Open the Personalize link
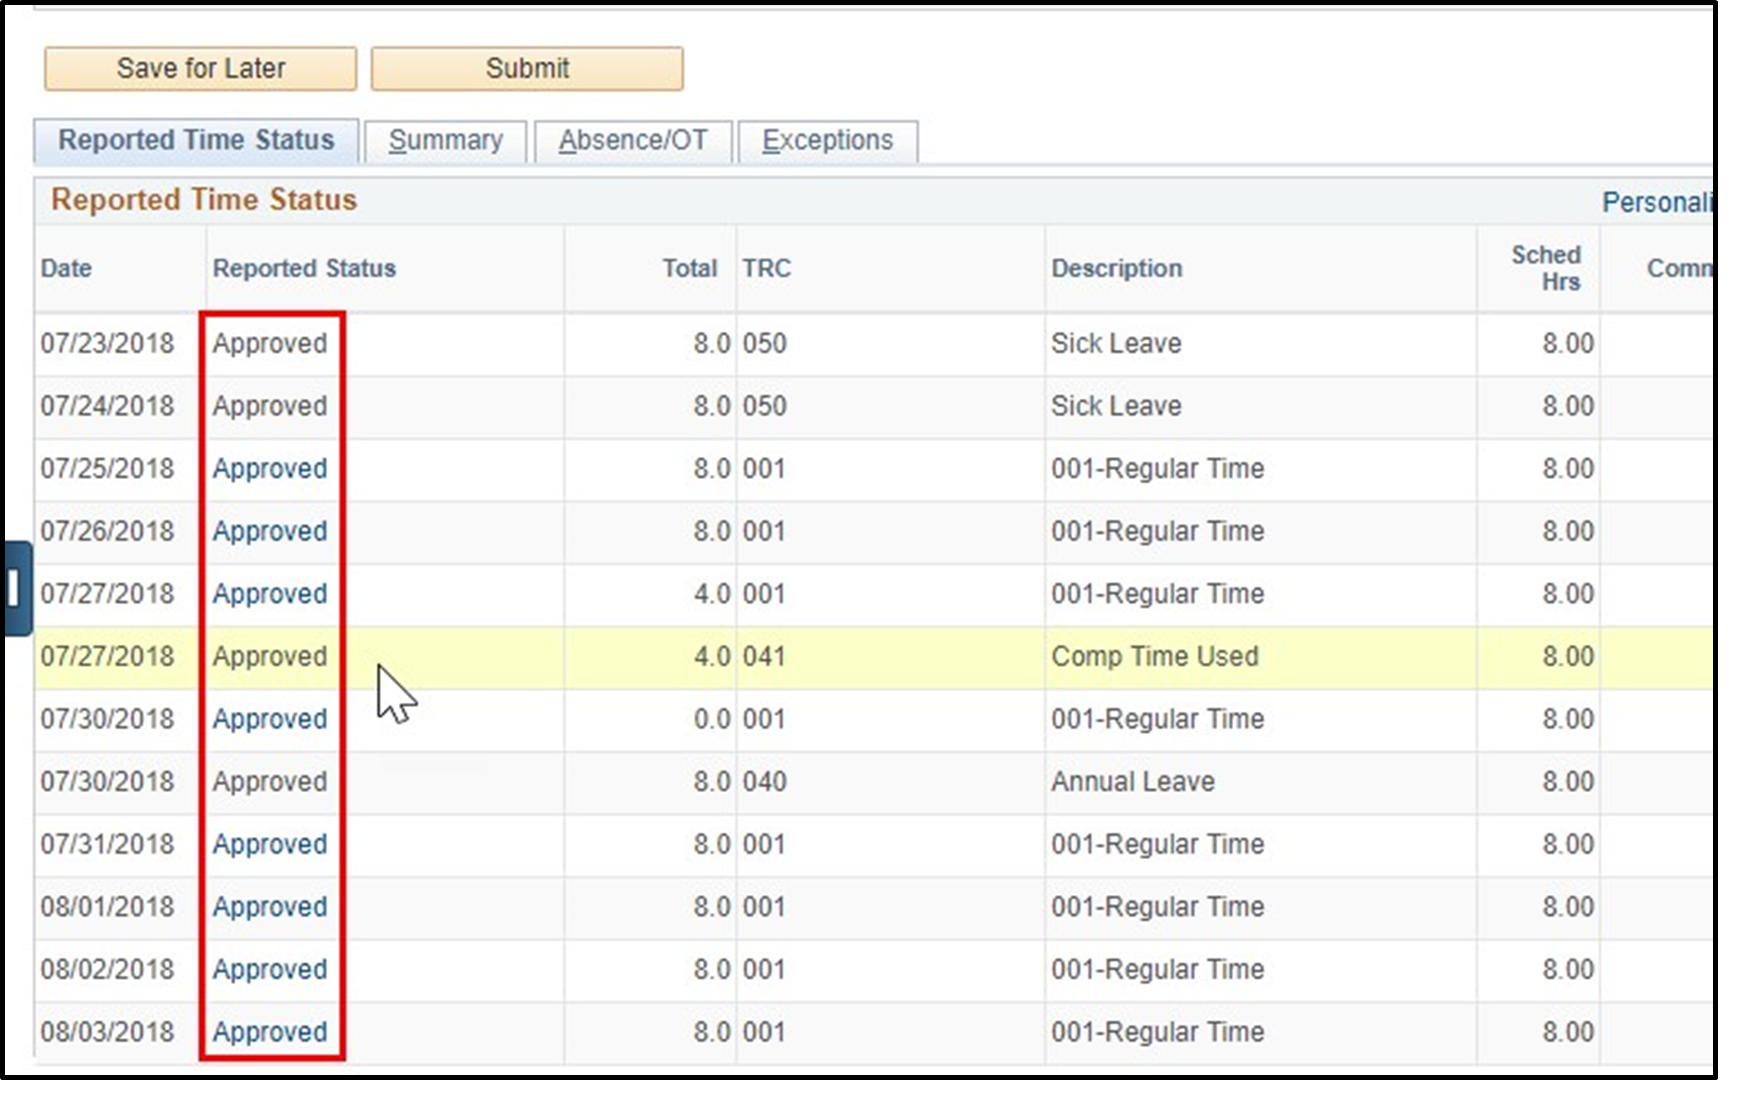Screen dimensions: 1738x1111 click(1660, 201)
